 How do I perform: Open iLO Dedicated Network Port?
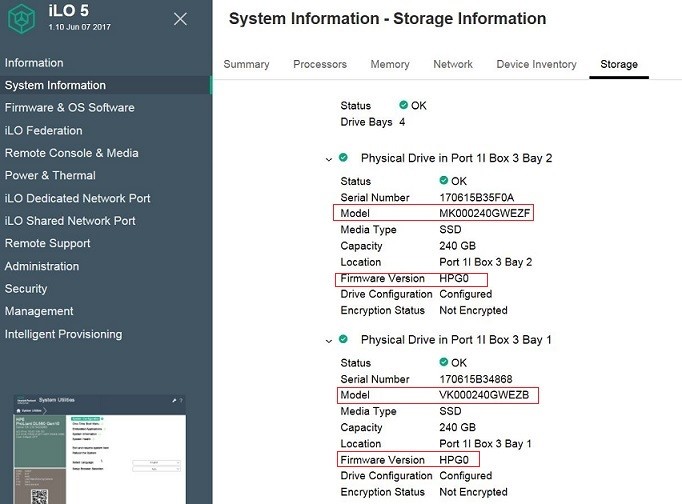tap(77, 198)
